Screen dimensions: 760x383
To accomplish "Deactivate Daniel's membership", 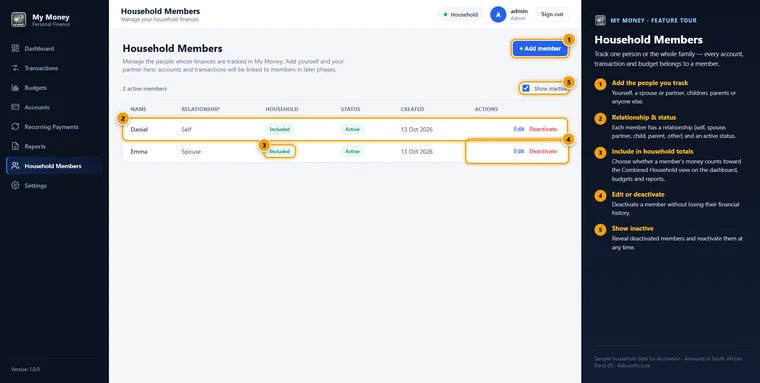I will click(543, 129).
